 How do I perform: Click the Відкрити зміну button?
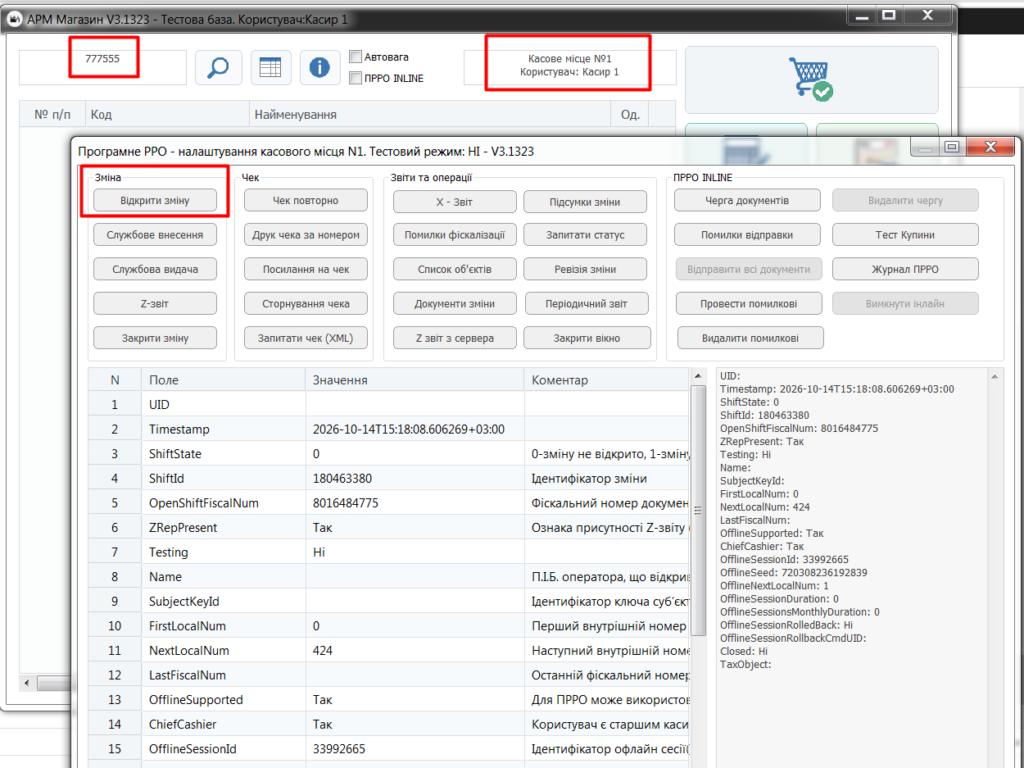(155, 200)
